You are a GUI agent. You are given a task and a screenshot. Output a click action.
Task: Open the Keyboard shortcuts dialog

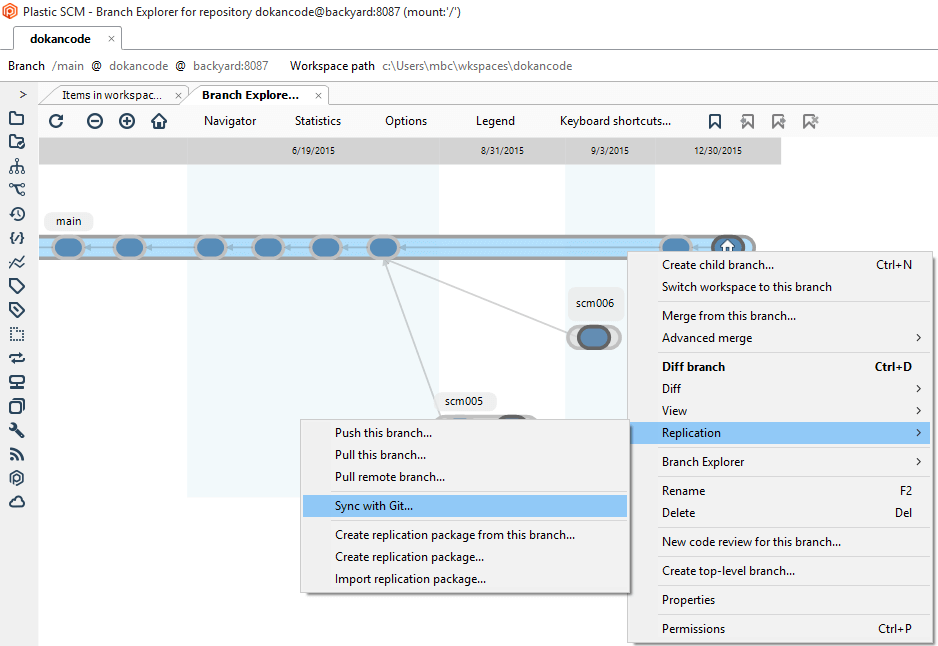(615, 120)
